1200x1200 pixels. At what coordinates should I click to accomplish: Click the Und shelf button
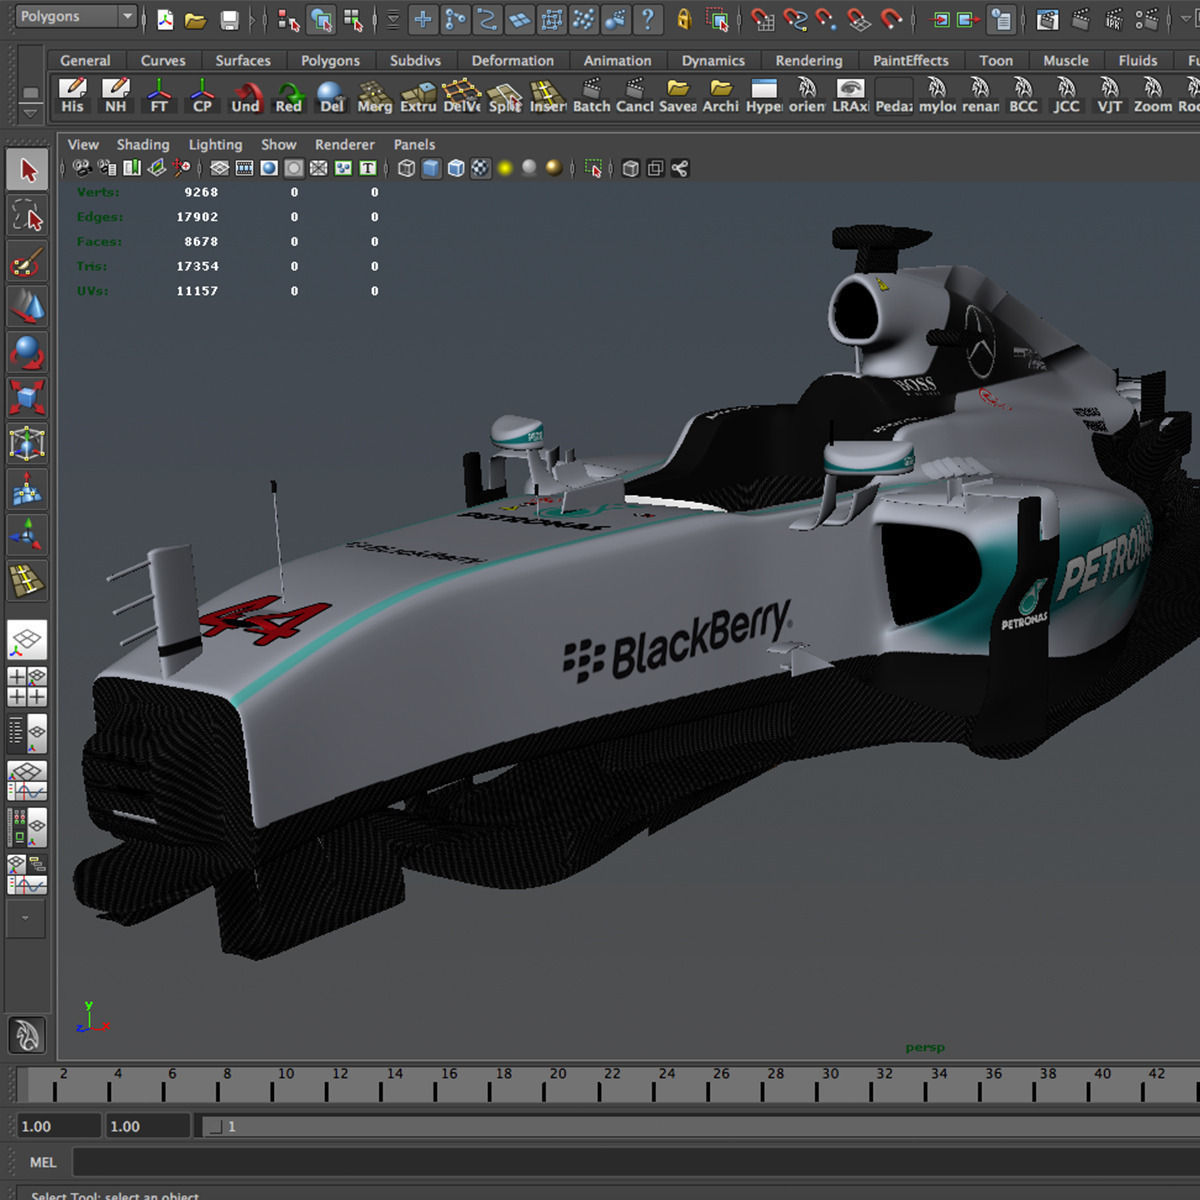pyautogui.click(x=245, y=97)
